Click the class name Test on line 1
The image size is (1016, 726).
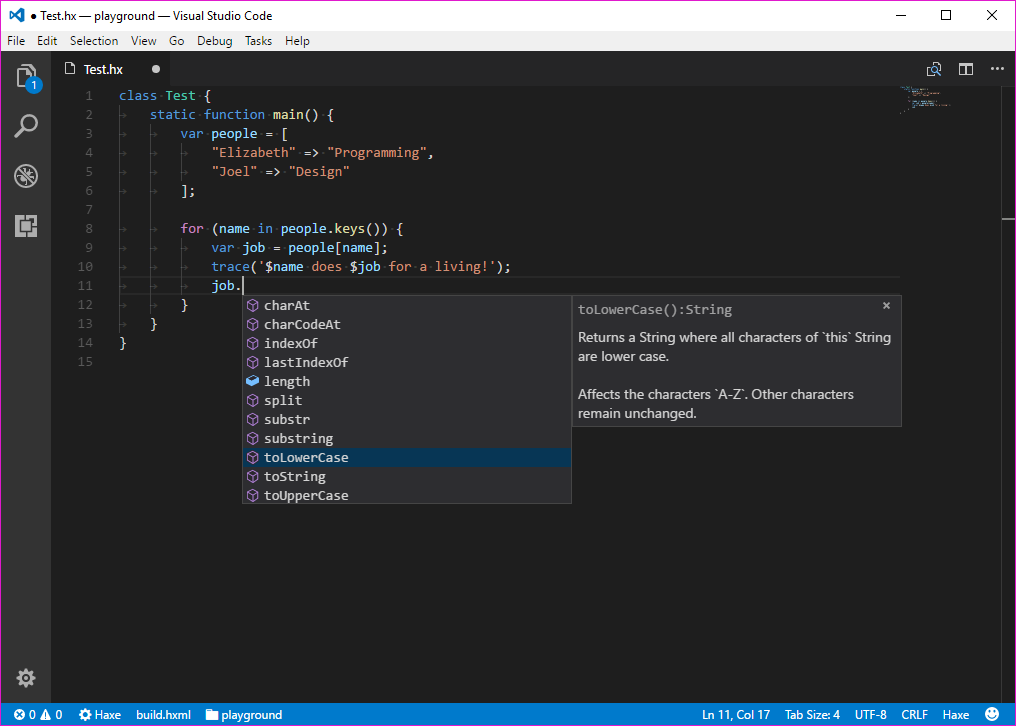180,95
